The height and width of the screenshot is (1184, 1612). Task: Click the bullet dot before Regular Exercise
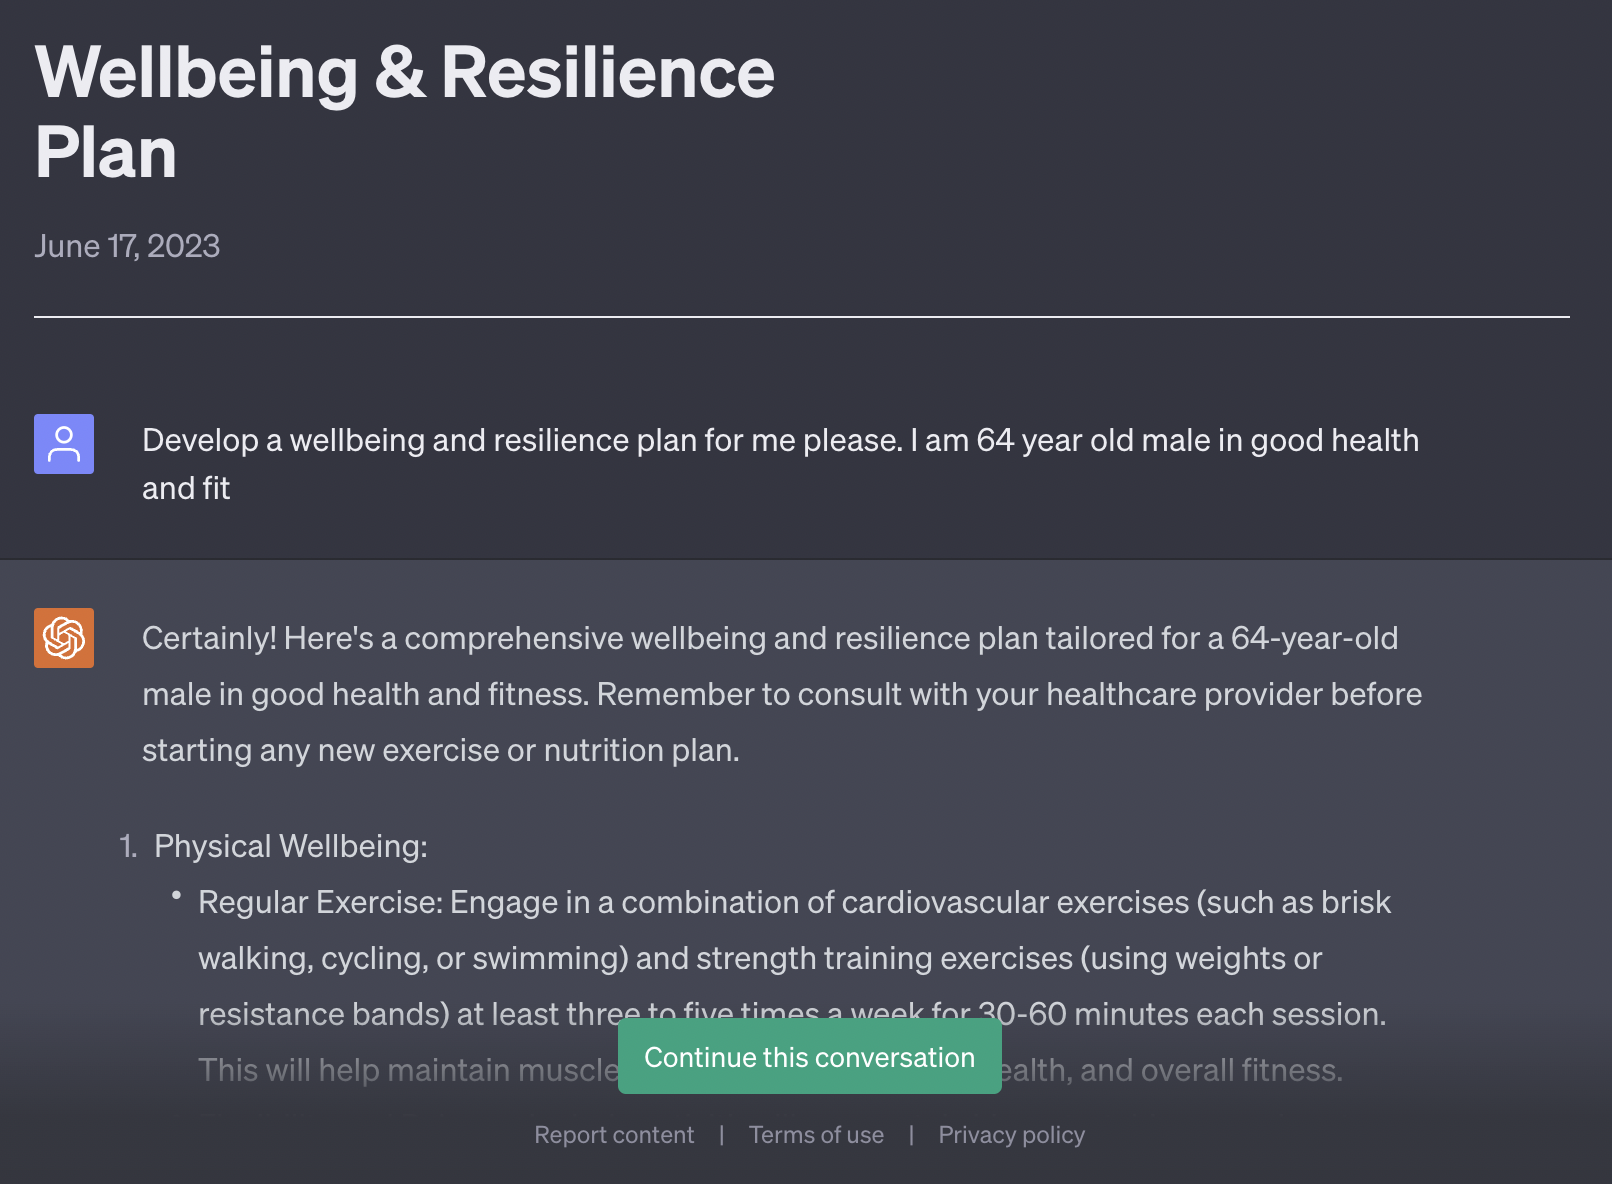(x=177, y=896)
